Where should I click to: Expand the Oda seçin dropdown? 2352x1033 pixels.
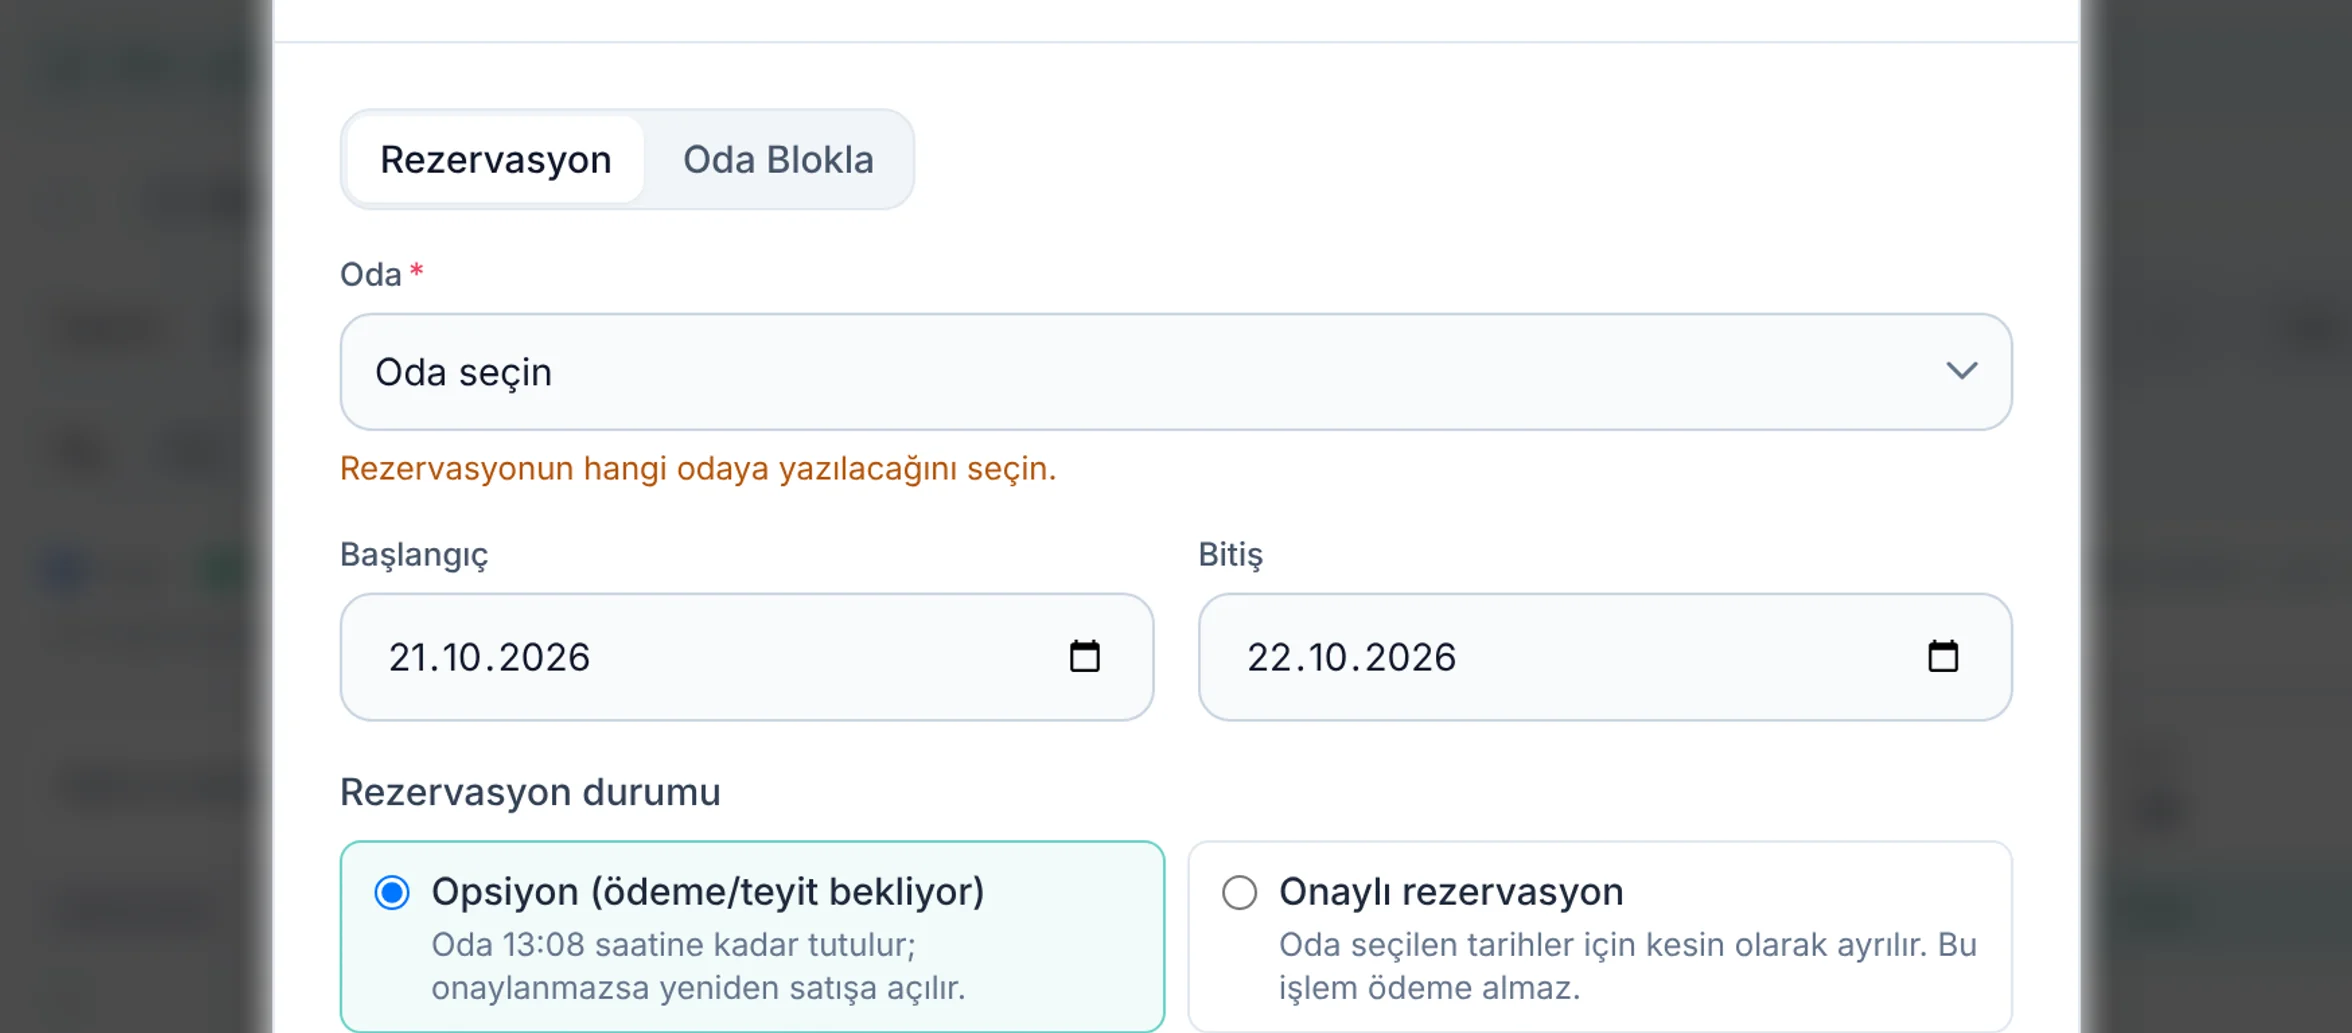pos(1176,372)
